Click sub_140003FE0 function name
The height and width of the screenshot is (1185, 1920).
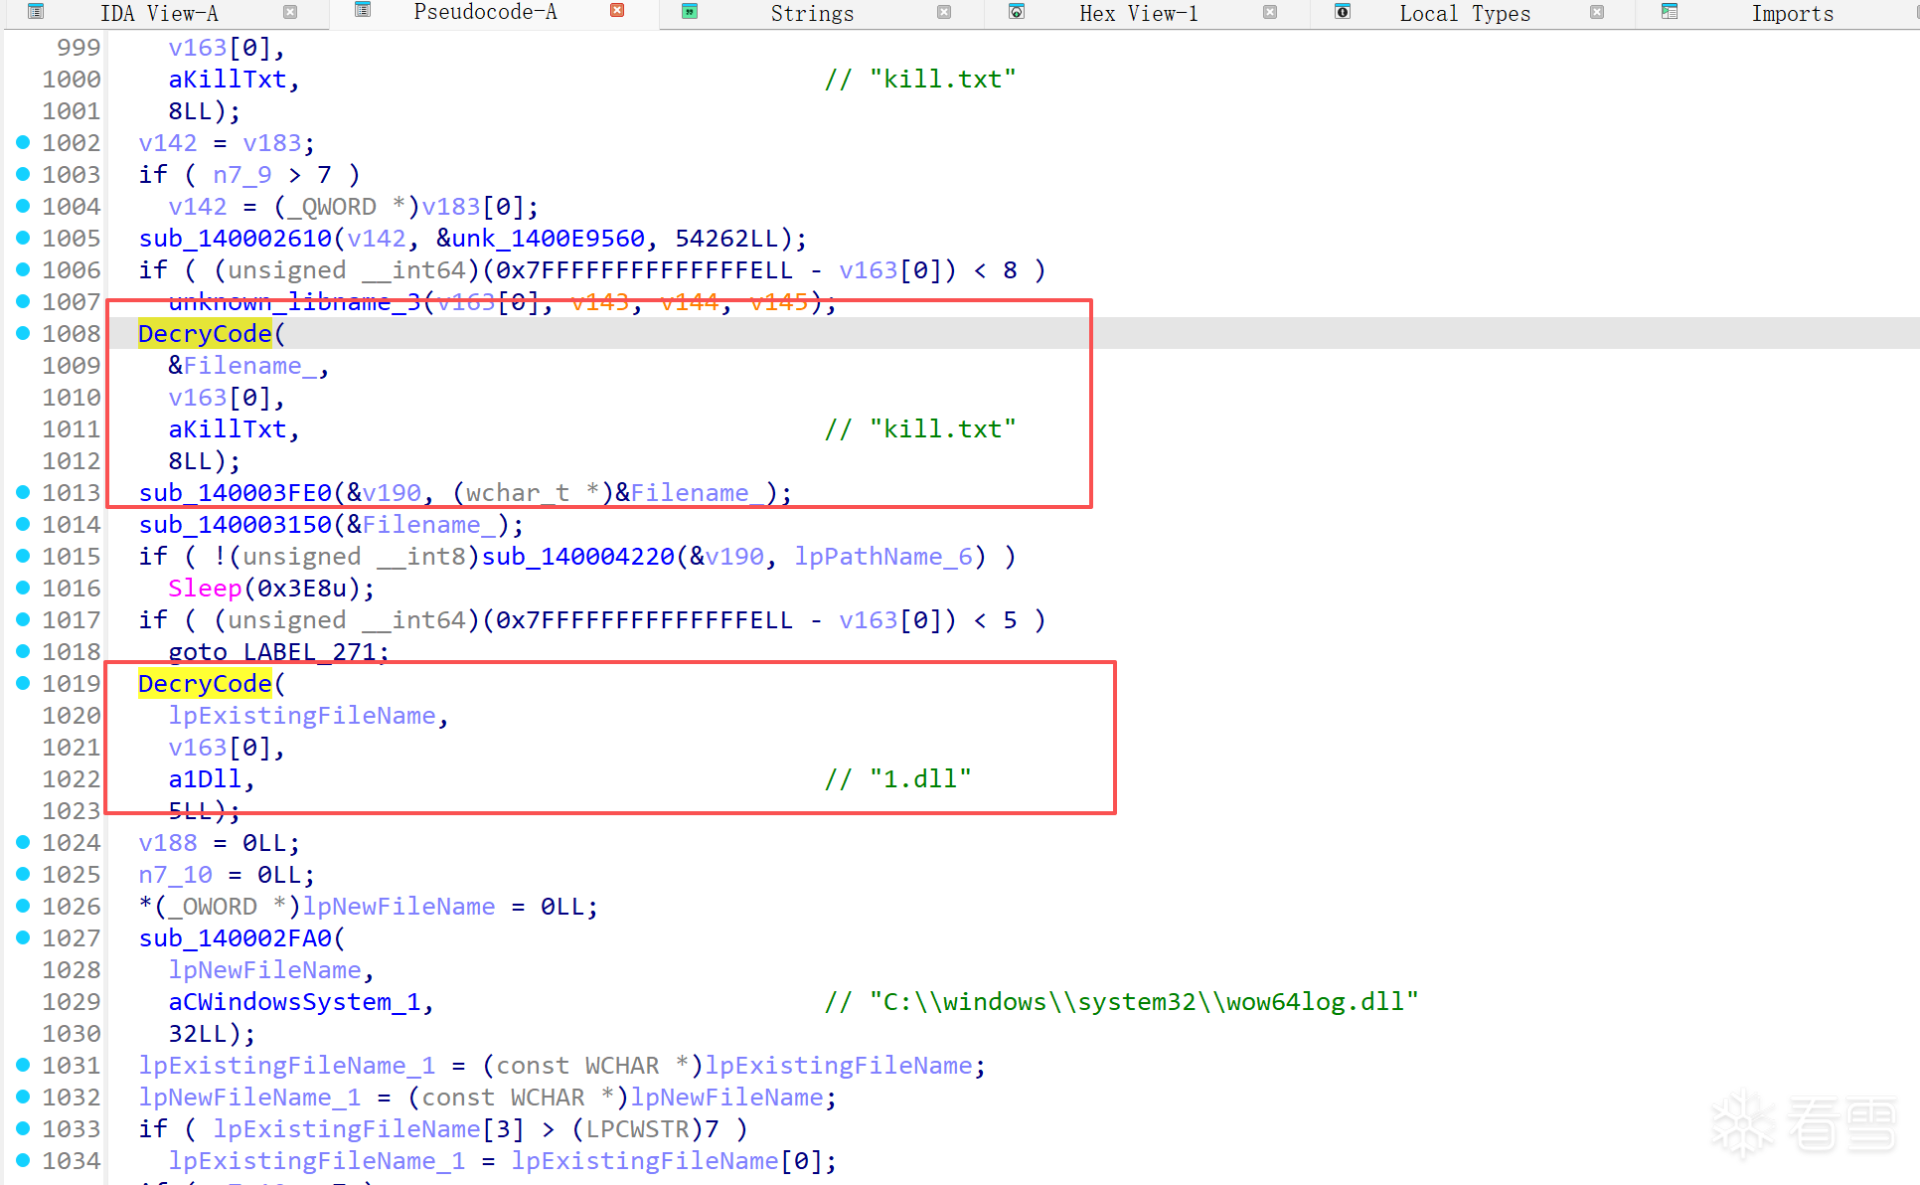pyautogui.click(x=234, y=493)
